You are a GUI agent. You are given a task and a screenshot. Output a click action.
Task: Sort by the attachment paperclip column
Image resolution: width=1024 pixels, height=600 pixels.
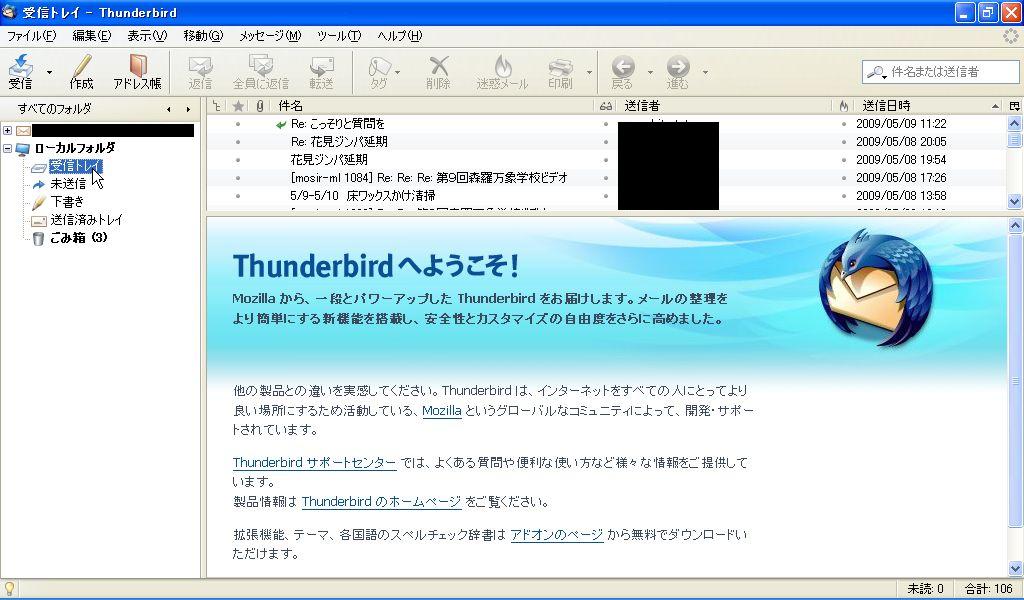pos(260,106)
